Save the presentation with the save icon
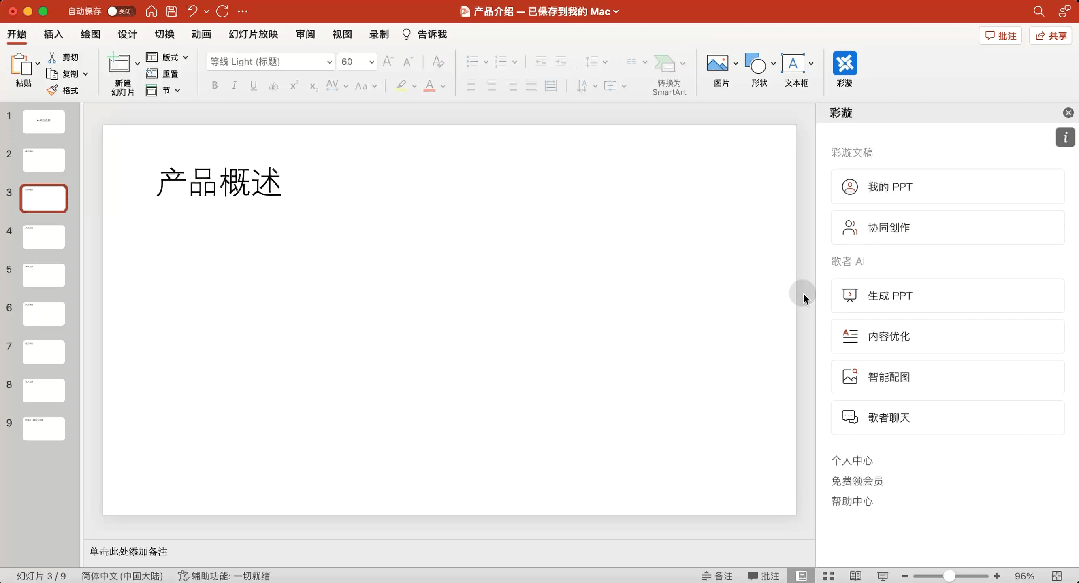Image resolution: width=1079 pixels, height=583 pixels. pyautogui.click(x=171, y=11)
